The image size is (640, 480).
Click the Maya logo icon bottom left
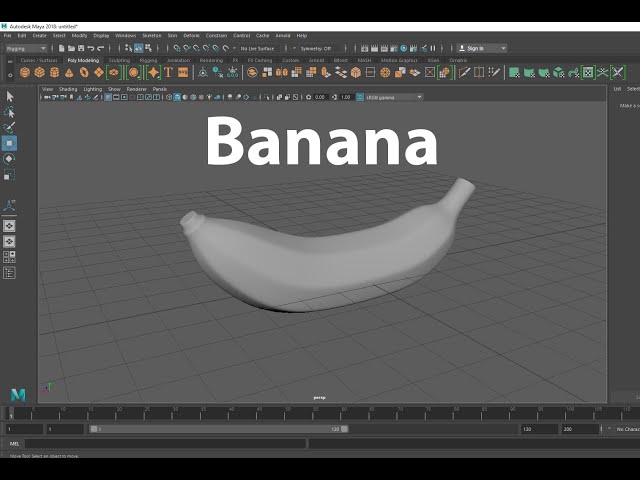click(x=18, y=394)
